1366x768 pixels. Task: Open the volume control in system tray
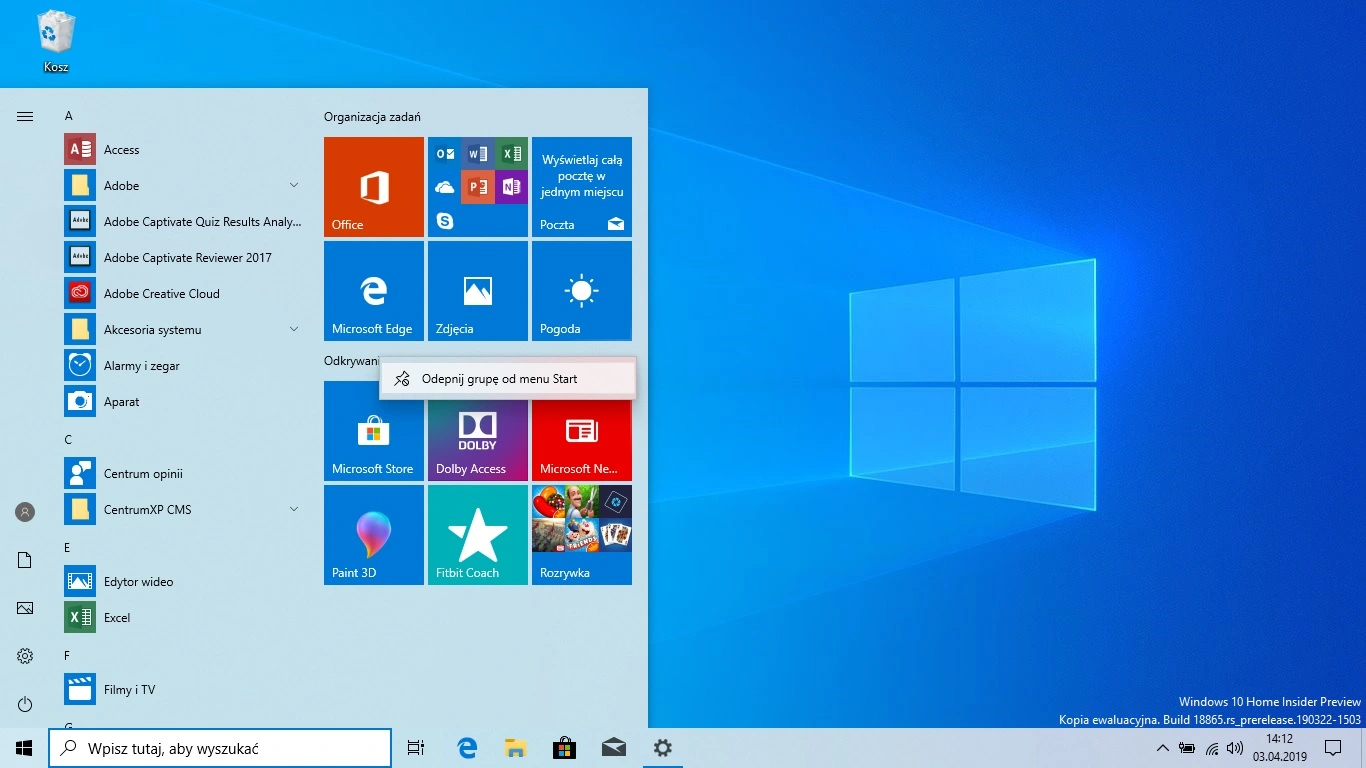(x=1235, y=748)
